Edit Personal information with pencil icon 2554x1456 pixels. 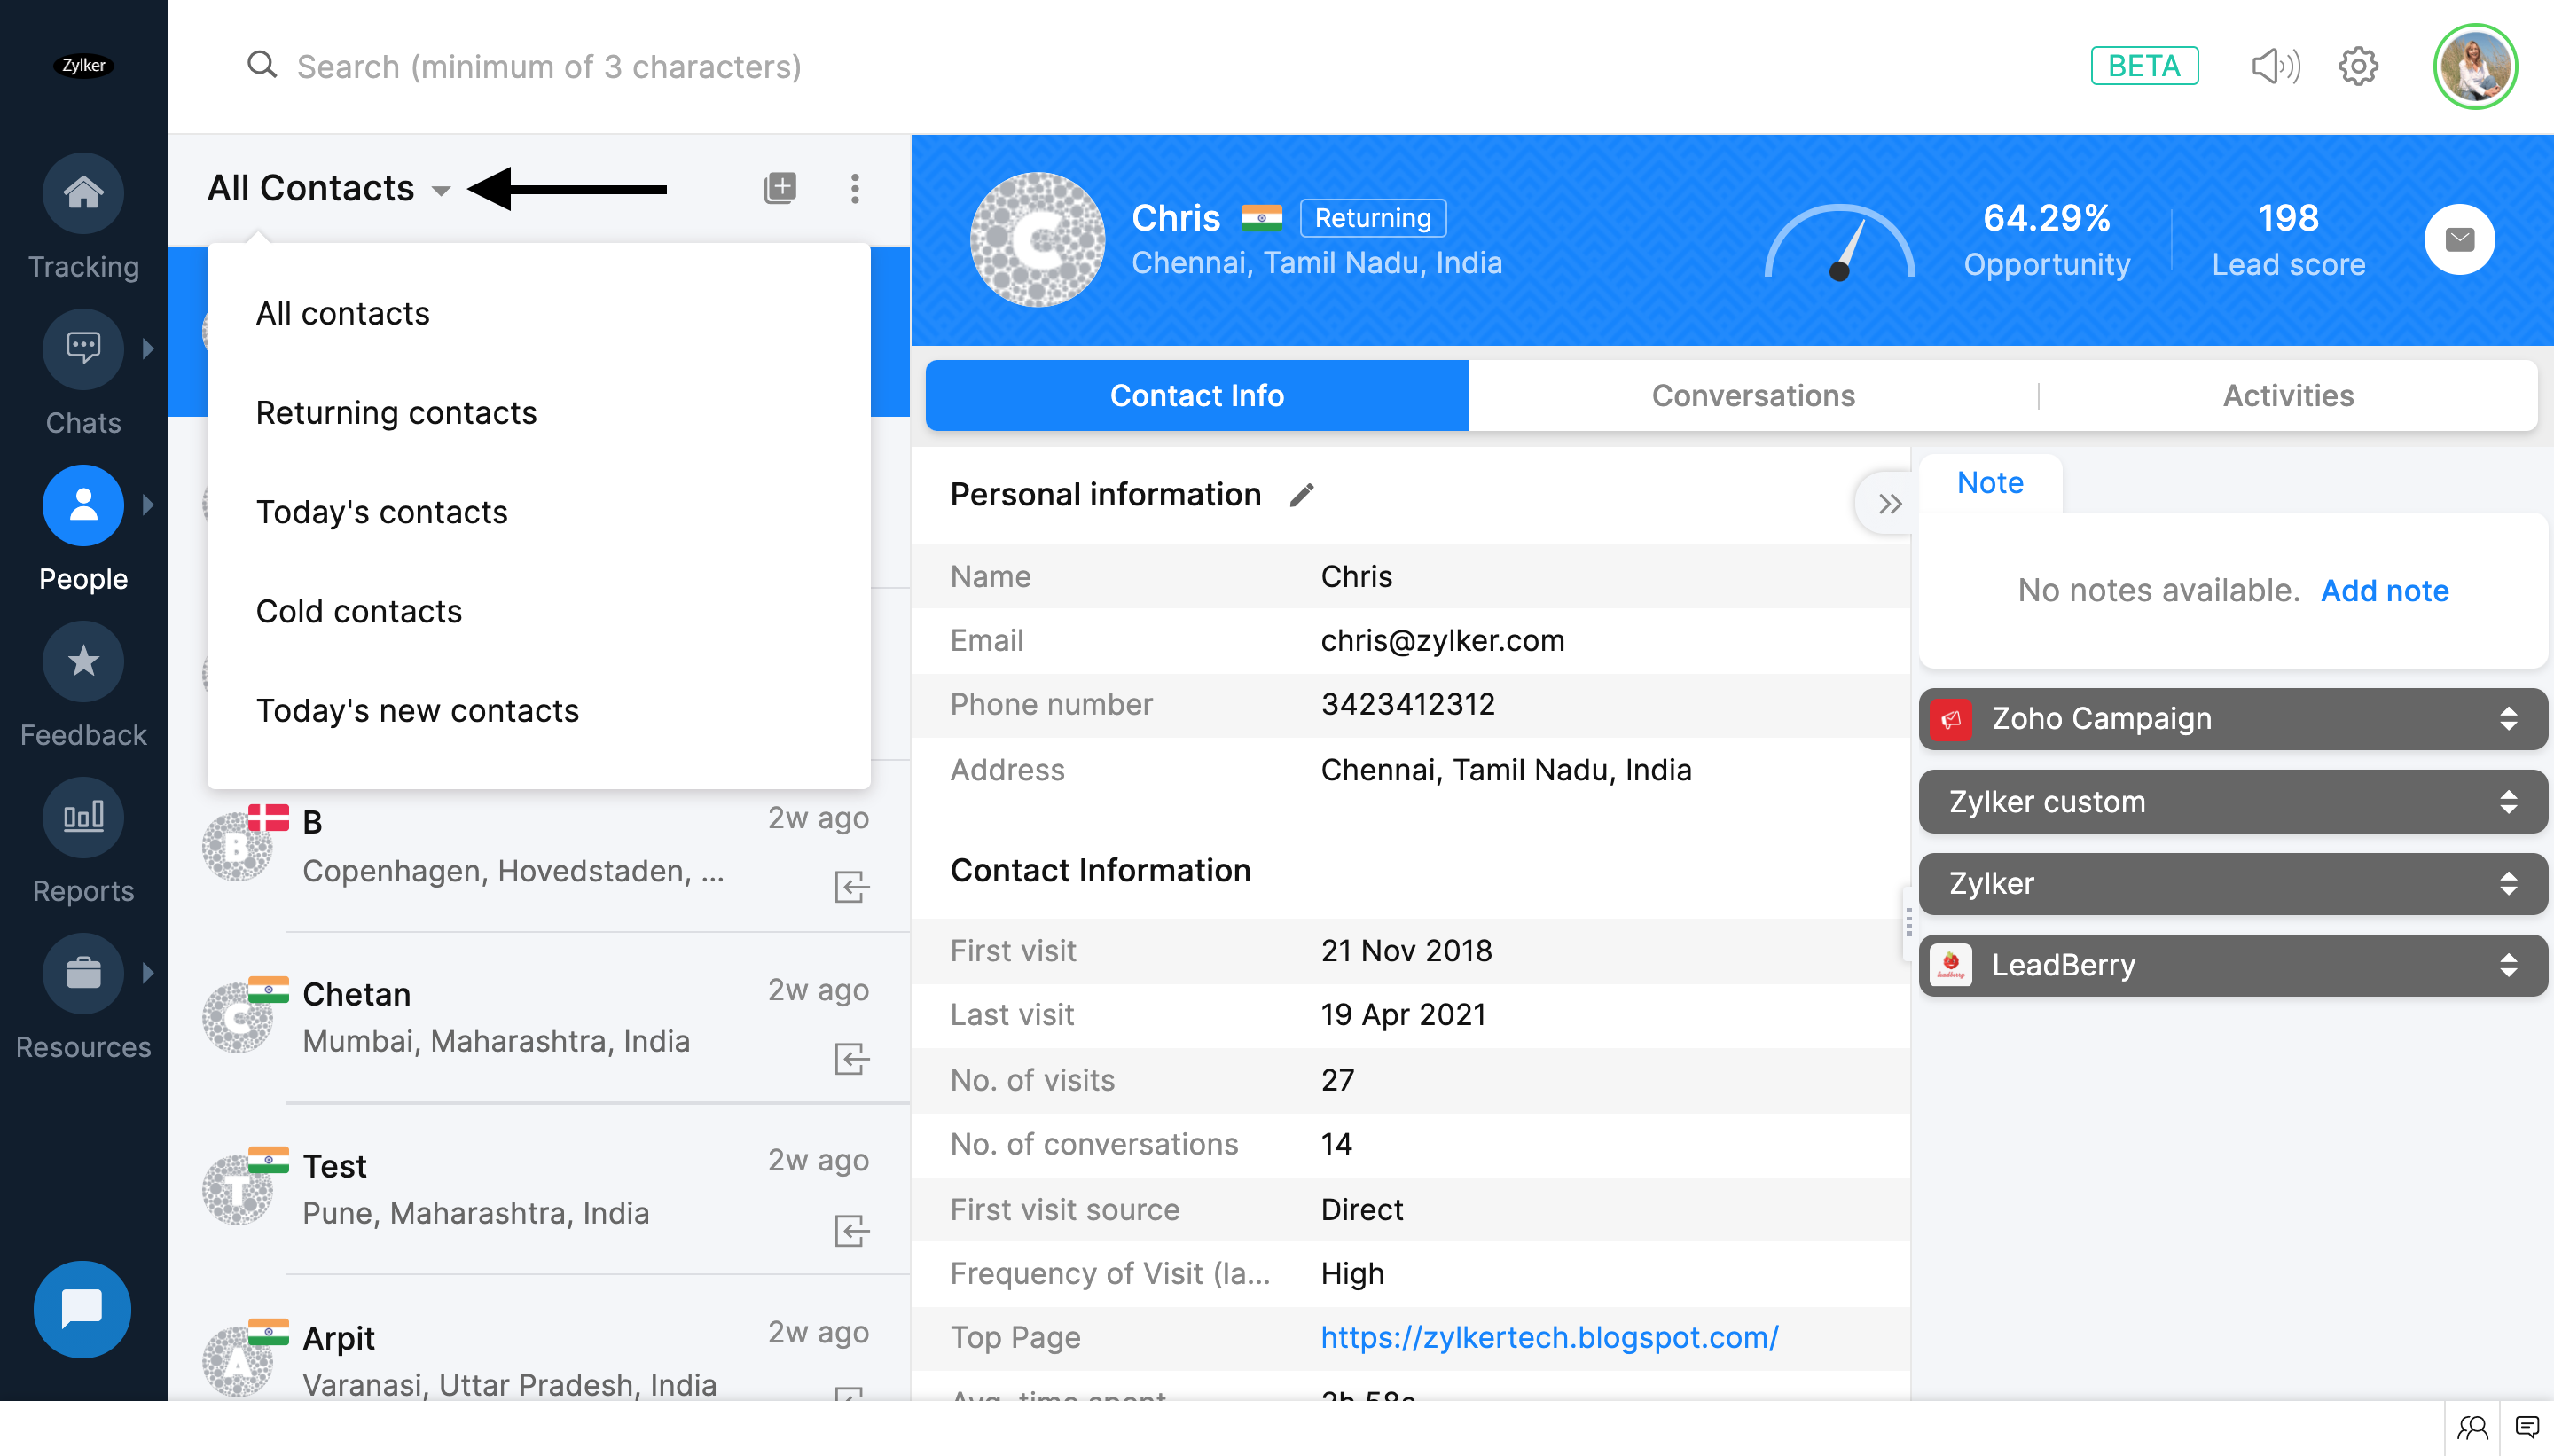1301,495
